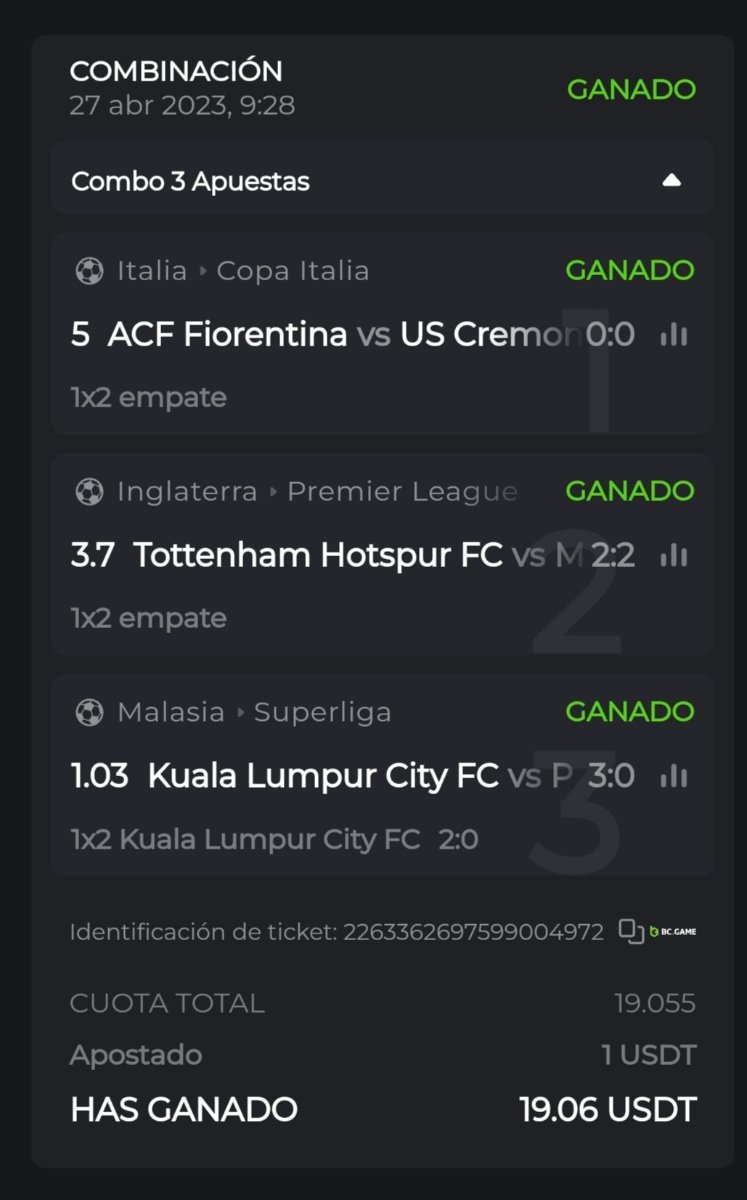Click the BC.GAME logo
The image size is (747, 1200).
[x=673, y=932]
